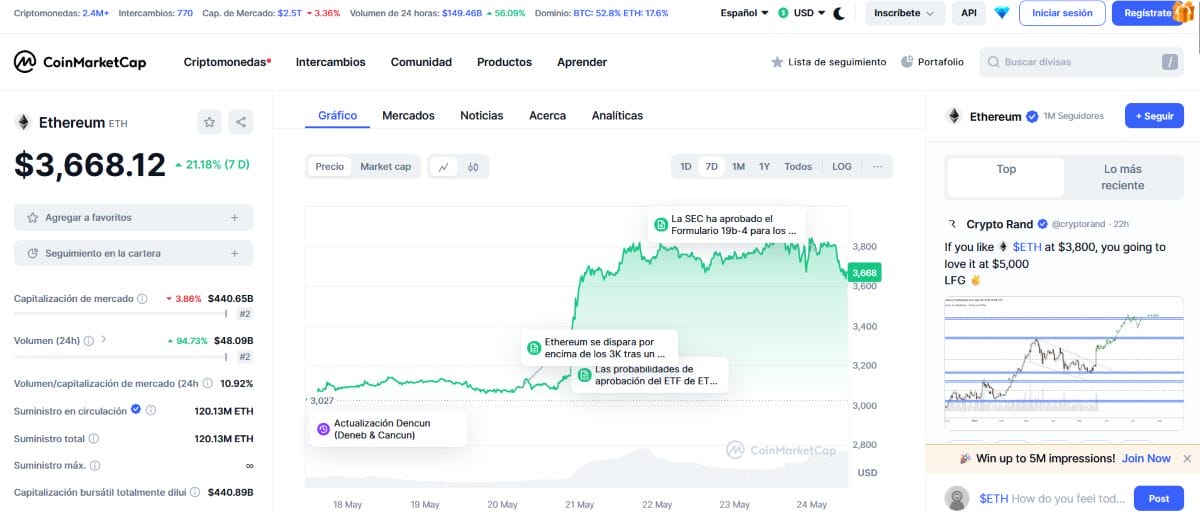Click Buscar divisas search field
The height and width of the screenshot is (514, 1200).
[x=1082, y=62]
